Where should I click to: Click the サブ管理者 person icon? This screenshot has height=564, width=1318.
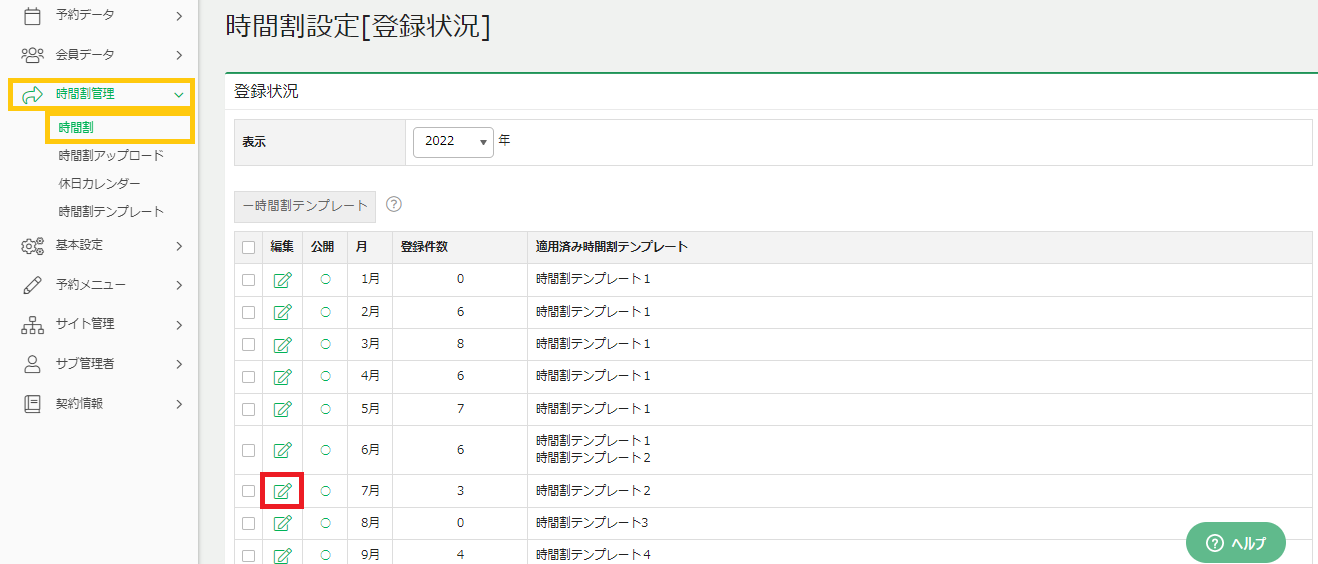[x=32, y=364]
